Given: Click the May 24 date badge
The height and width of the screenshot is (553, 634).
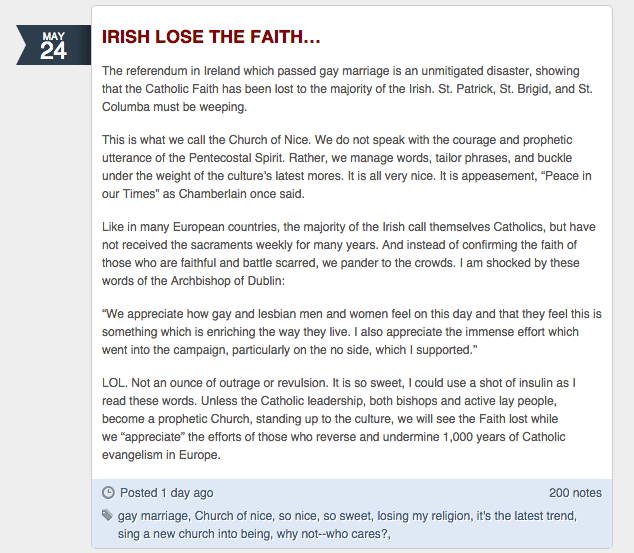Looking at the screenshot, I should tap(53, 45).
